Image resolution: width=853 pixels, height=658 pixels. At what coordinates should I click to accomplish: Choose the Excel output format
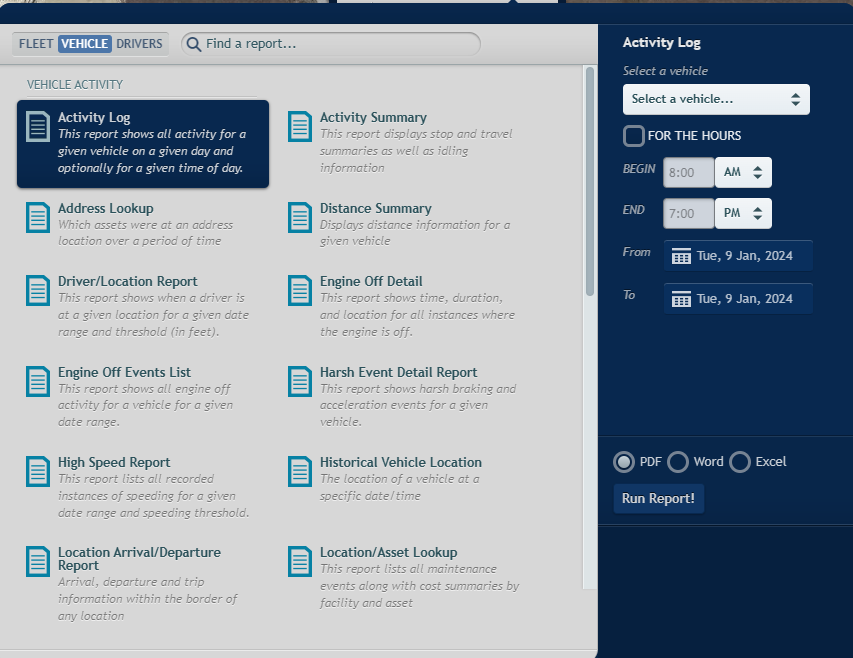click(x=740, y=462)
